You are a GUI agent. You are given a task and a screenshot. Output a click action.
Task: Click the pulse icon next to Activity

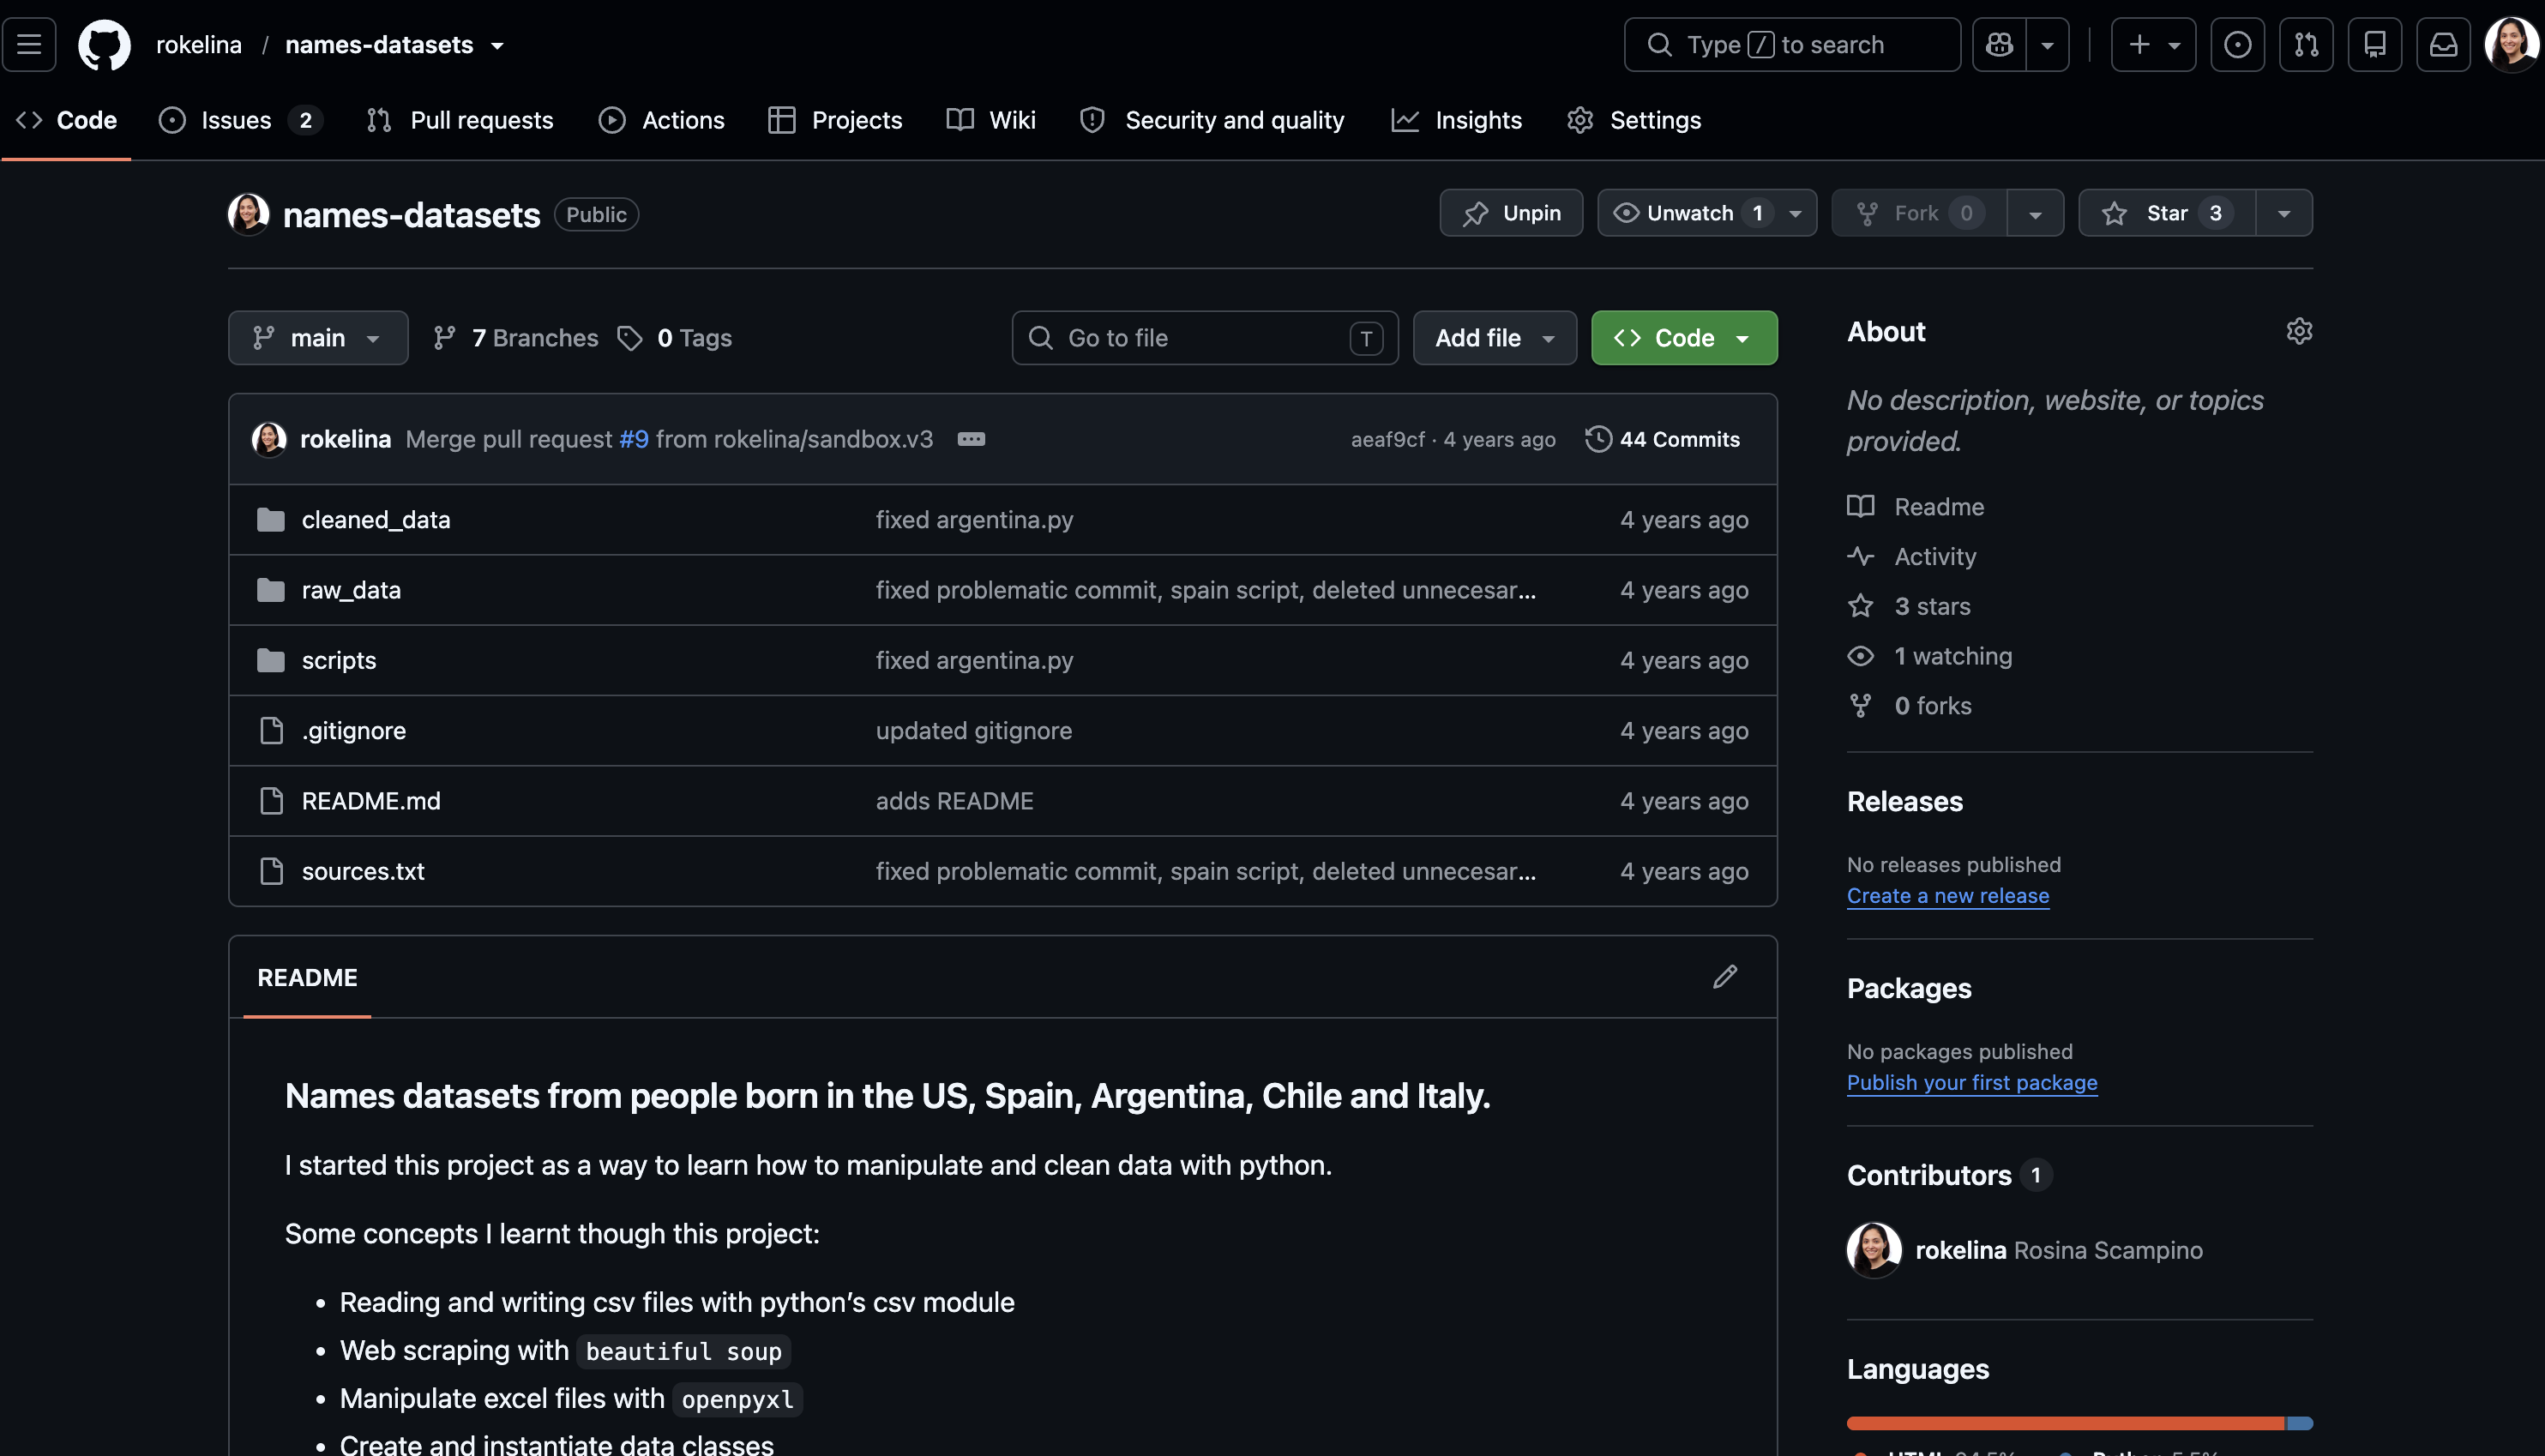[x=1861, y=556]
